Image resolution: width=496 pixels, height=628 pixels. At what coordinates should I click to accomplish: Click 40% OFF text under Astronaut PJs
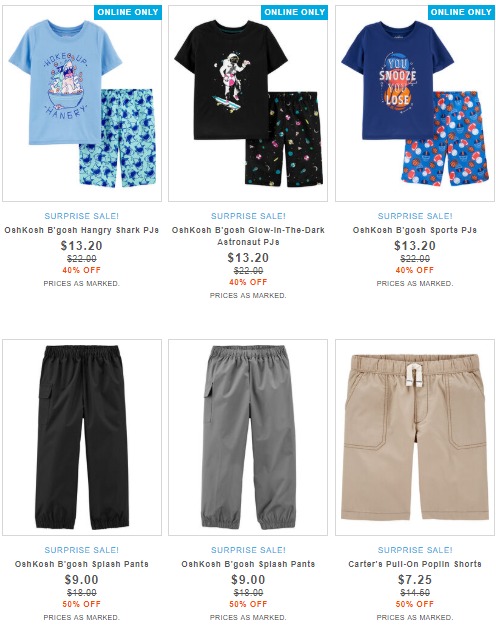pyautogui.click(x=248, y=282)
